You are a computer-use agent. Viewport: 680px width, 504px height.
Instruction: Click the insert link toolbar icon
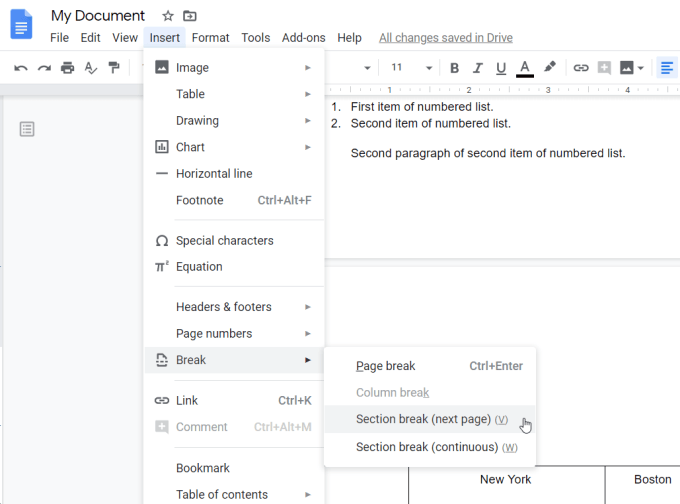(580, 68)
